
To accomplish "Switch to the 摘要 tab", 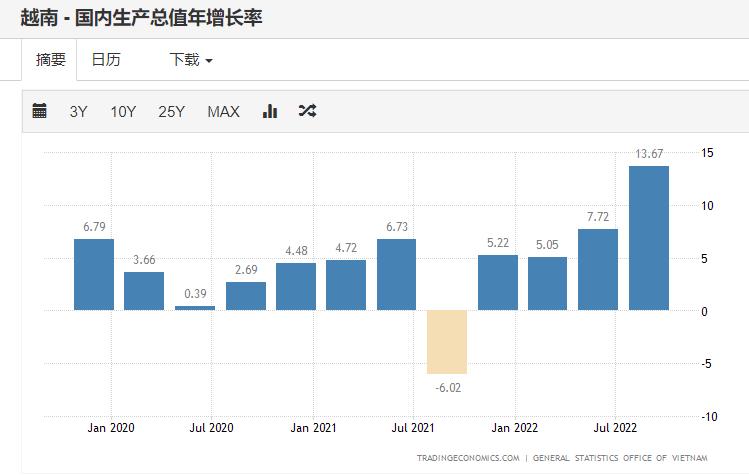I will (50, 60).
